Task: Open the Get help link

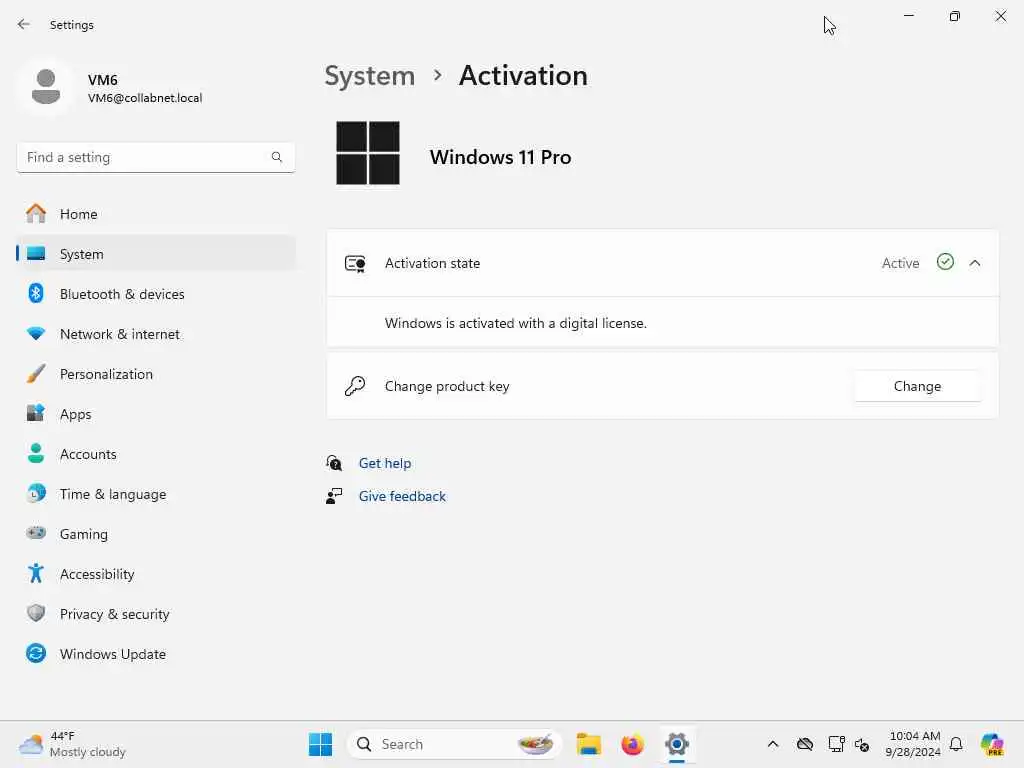Action: (x=385, y=463)
